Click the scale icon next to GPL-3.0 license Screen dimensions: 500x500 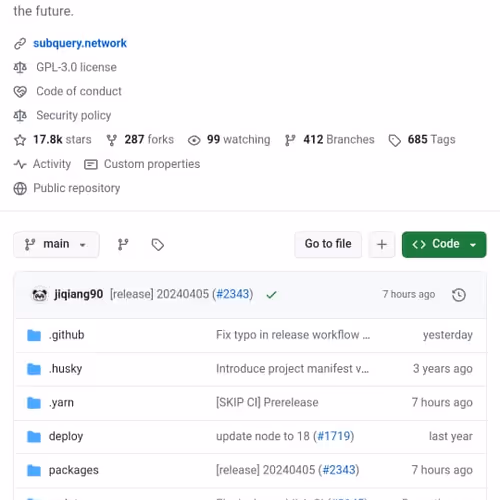tap(20, 68)
